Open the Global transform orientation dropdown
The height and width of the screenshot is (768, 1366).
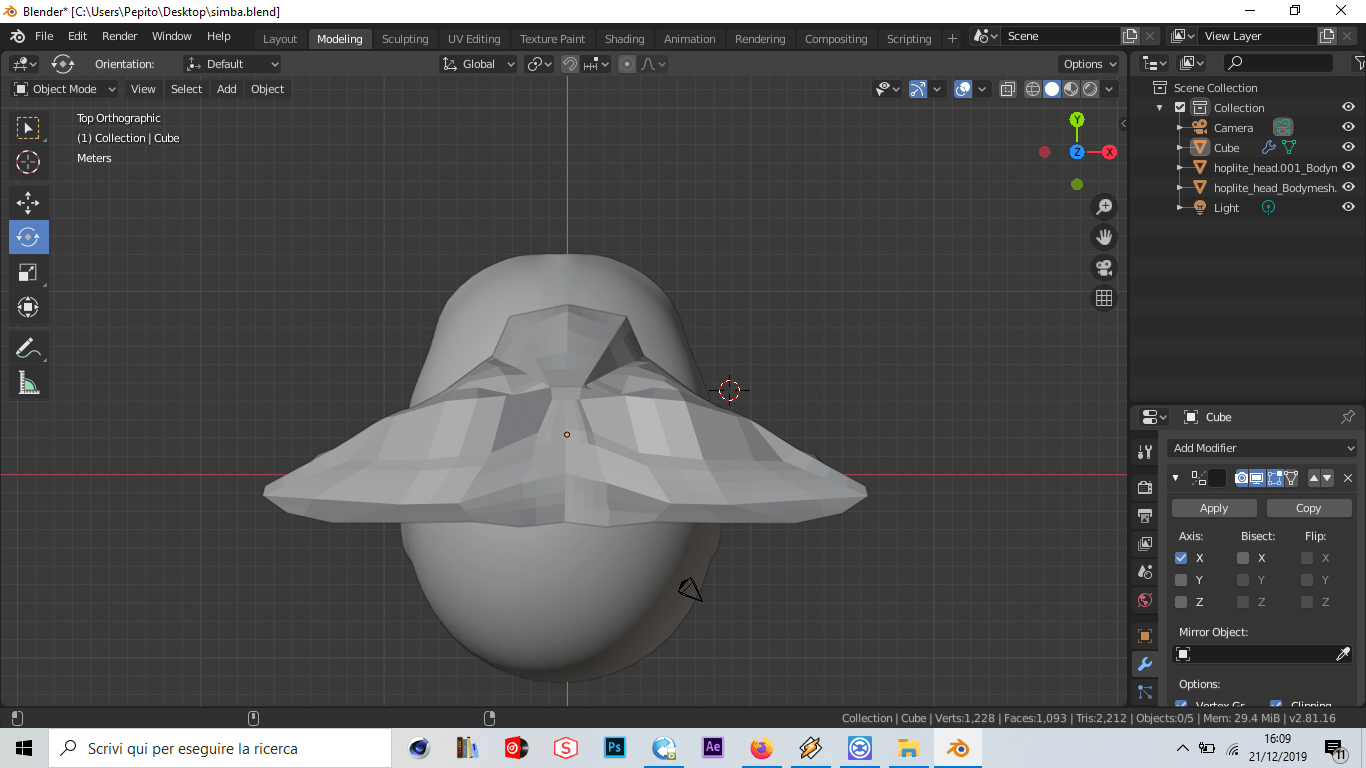(478, 64)
